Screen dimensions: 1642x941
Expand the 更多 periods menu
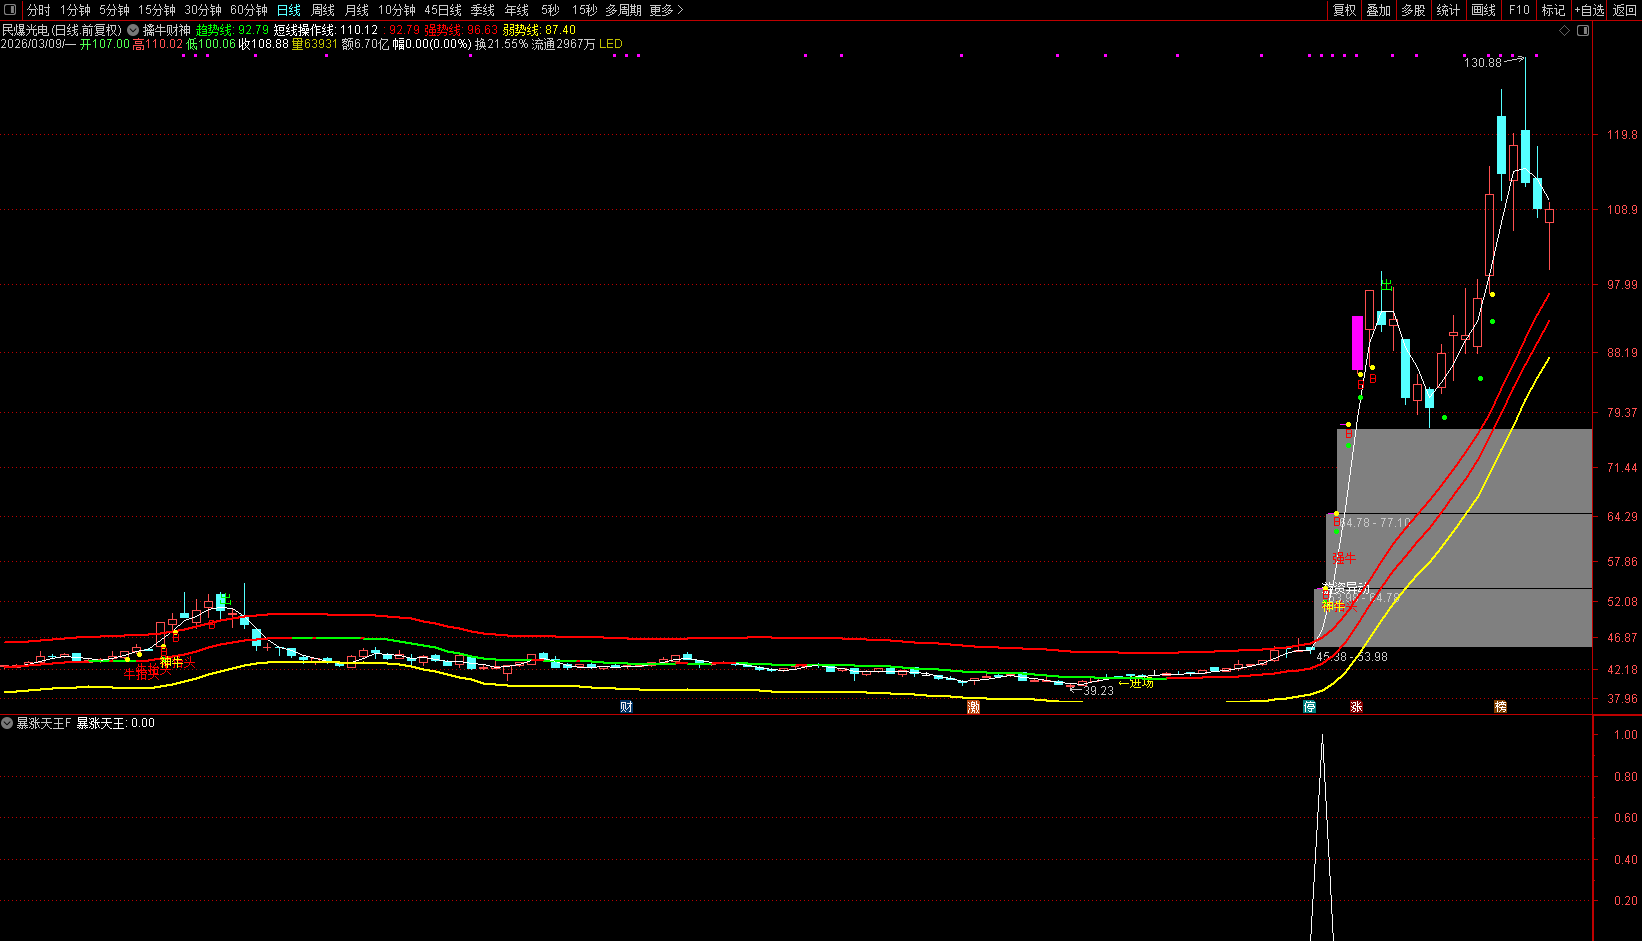[x=666, y=10]
